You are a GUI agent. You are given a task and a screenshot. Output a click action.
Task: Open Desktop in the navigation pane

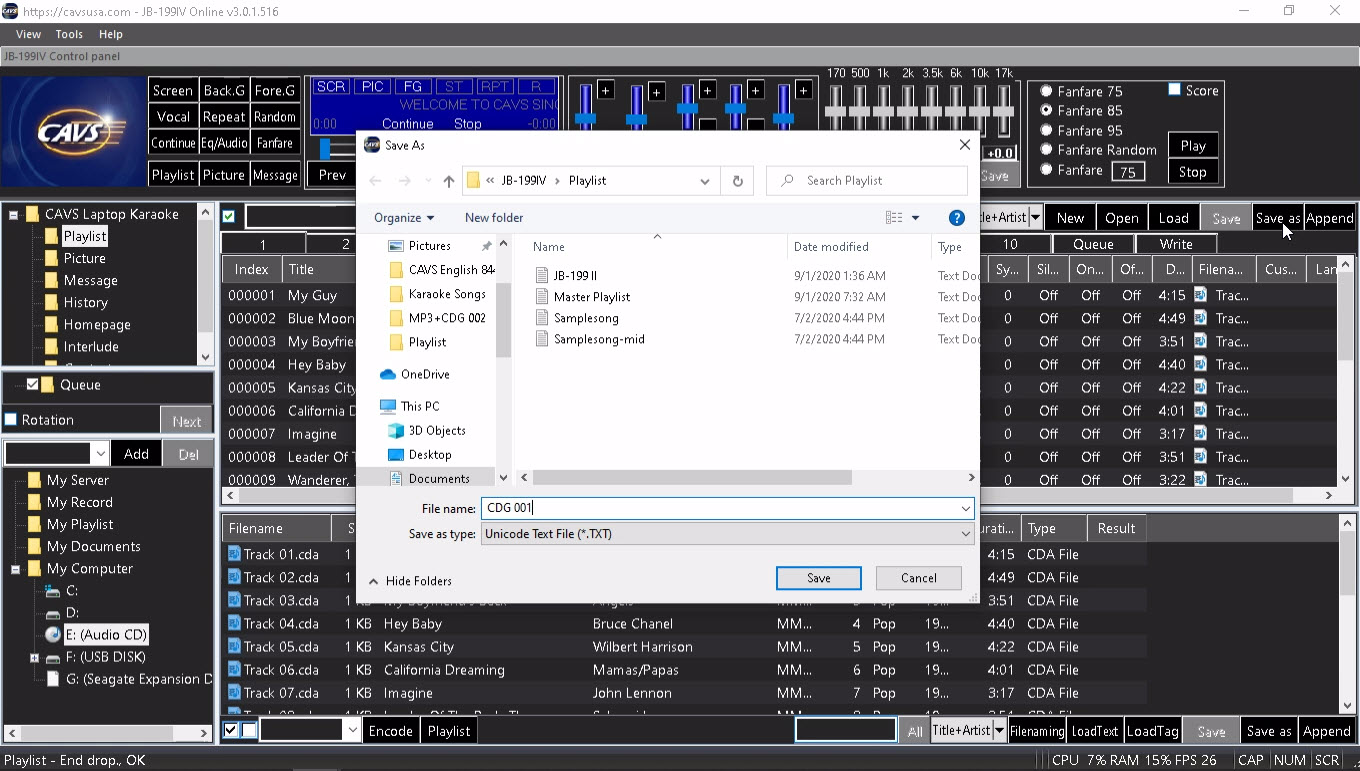coord(419,454)
